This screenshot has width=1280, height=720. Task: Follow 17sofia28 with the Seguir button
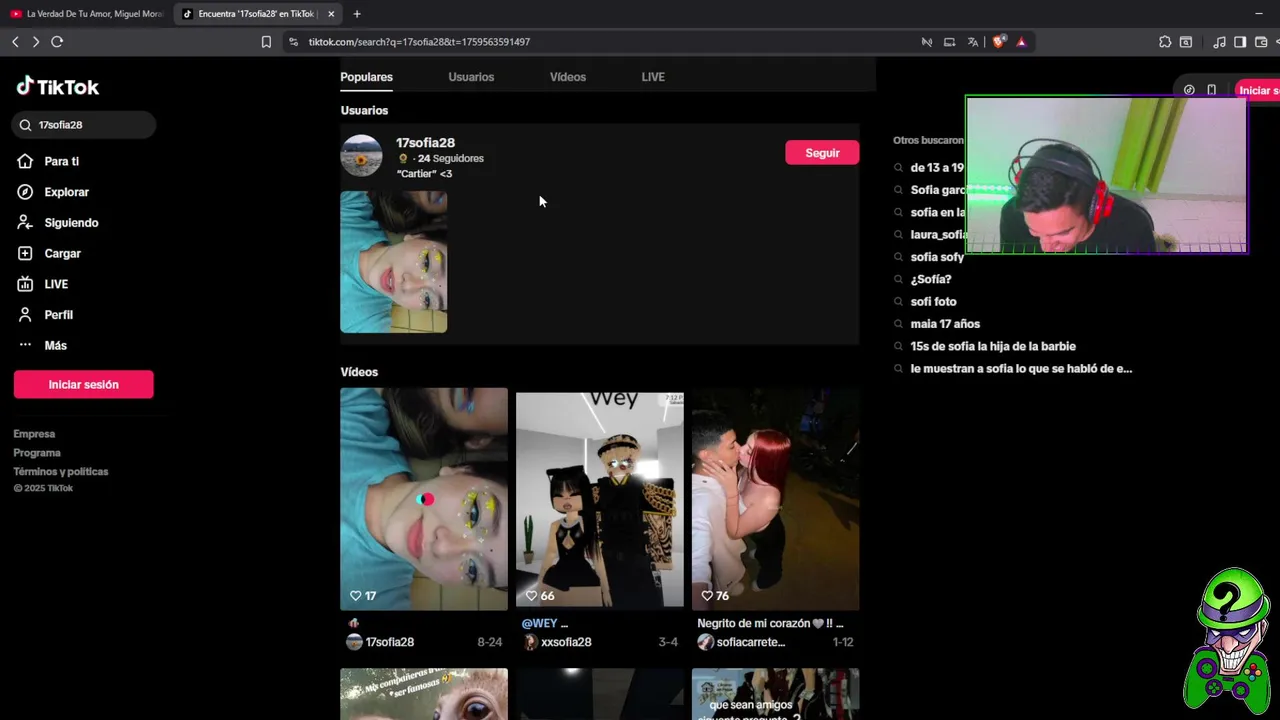[822, 153]
